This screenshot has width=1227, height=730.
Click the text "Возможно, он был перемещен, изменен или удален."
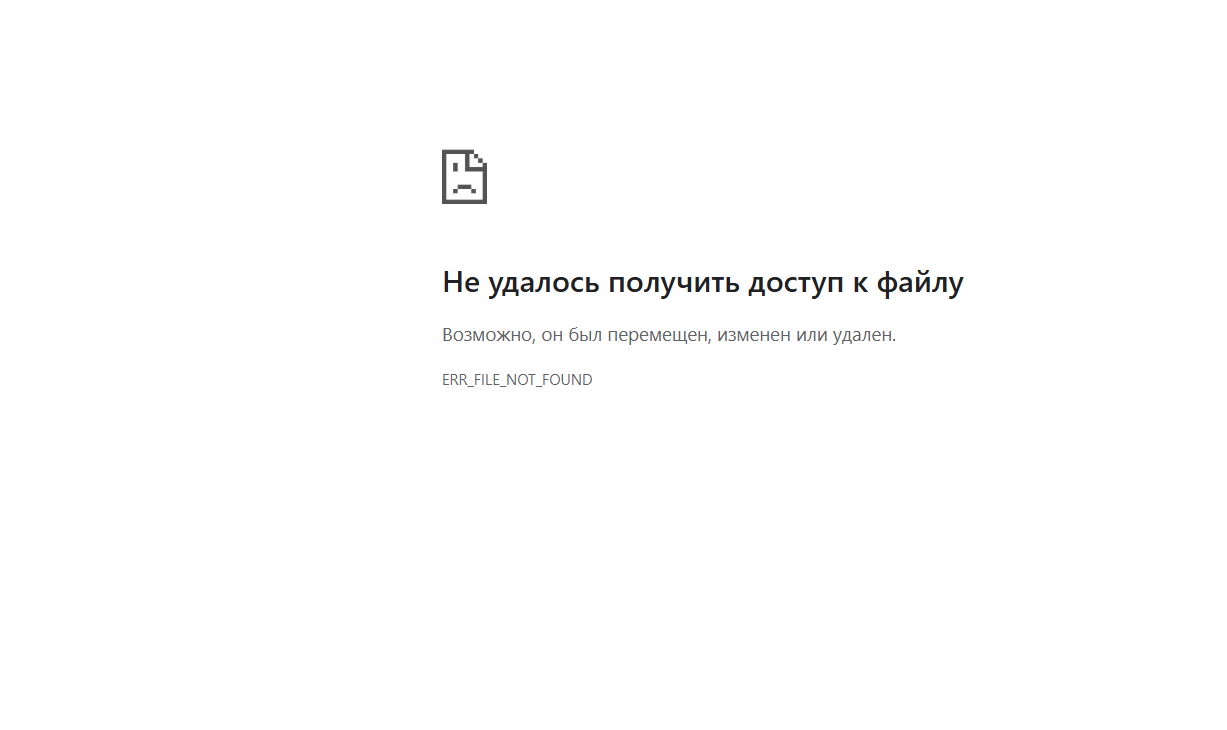[x=669, y=335]
